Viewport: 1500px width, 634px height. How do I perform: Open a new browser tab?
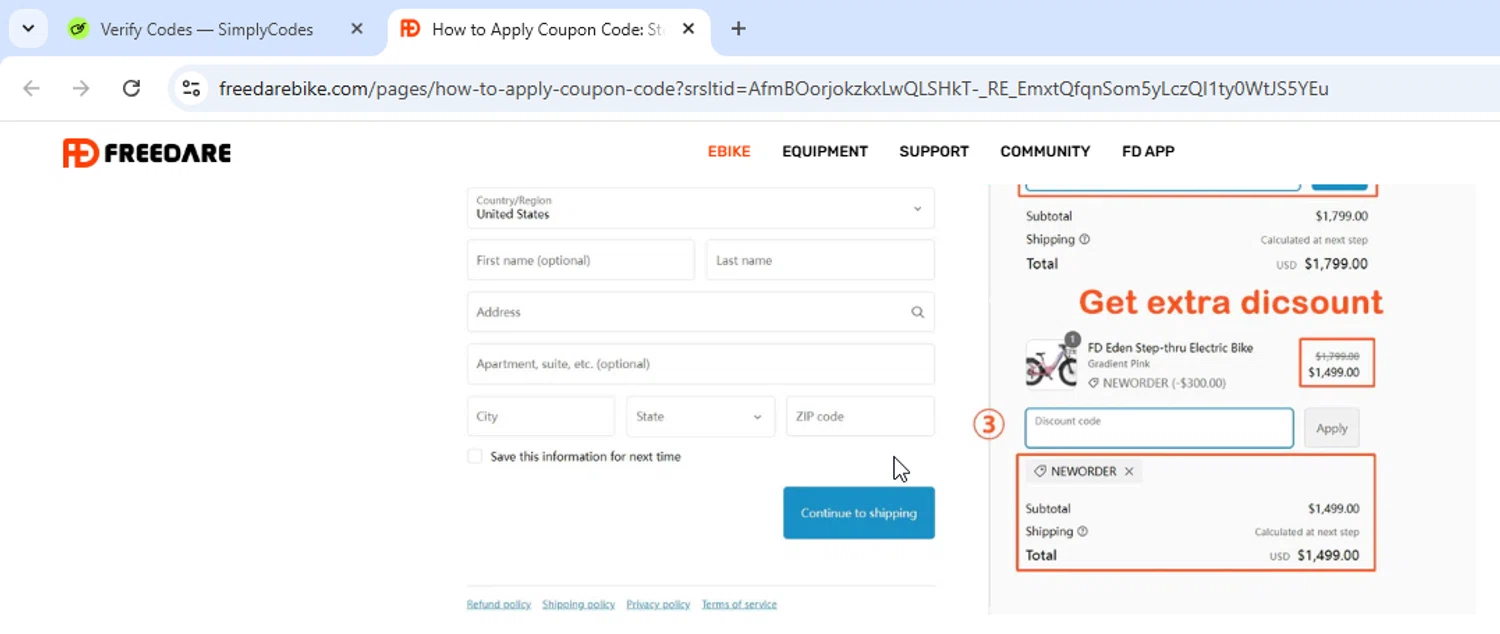point(738,29)
